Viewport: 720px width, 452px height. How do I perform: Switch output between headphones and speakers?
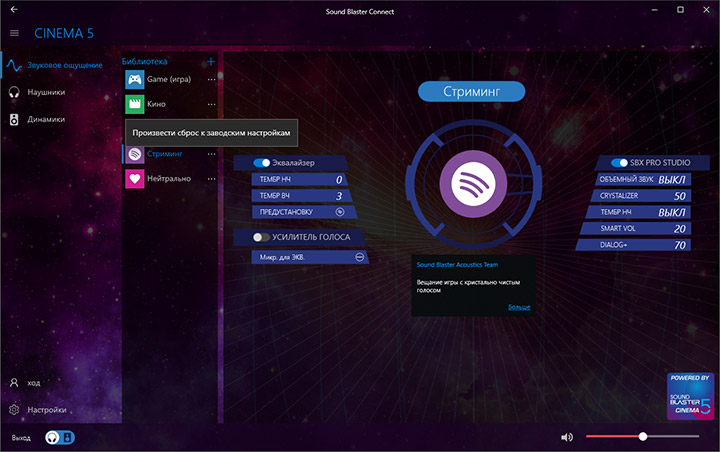[60, 437]
